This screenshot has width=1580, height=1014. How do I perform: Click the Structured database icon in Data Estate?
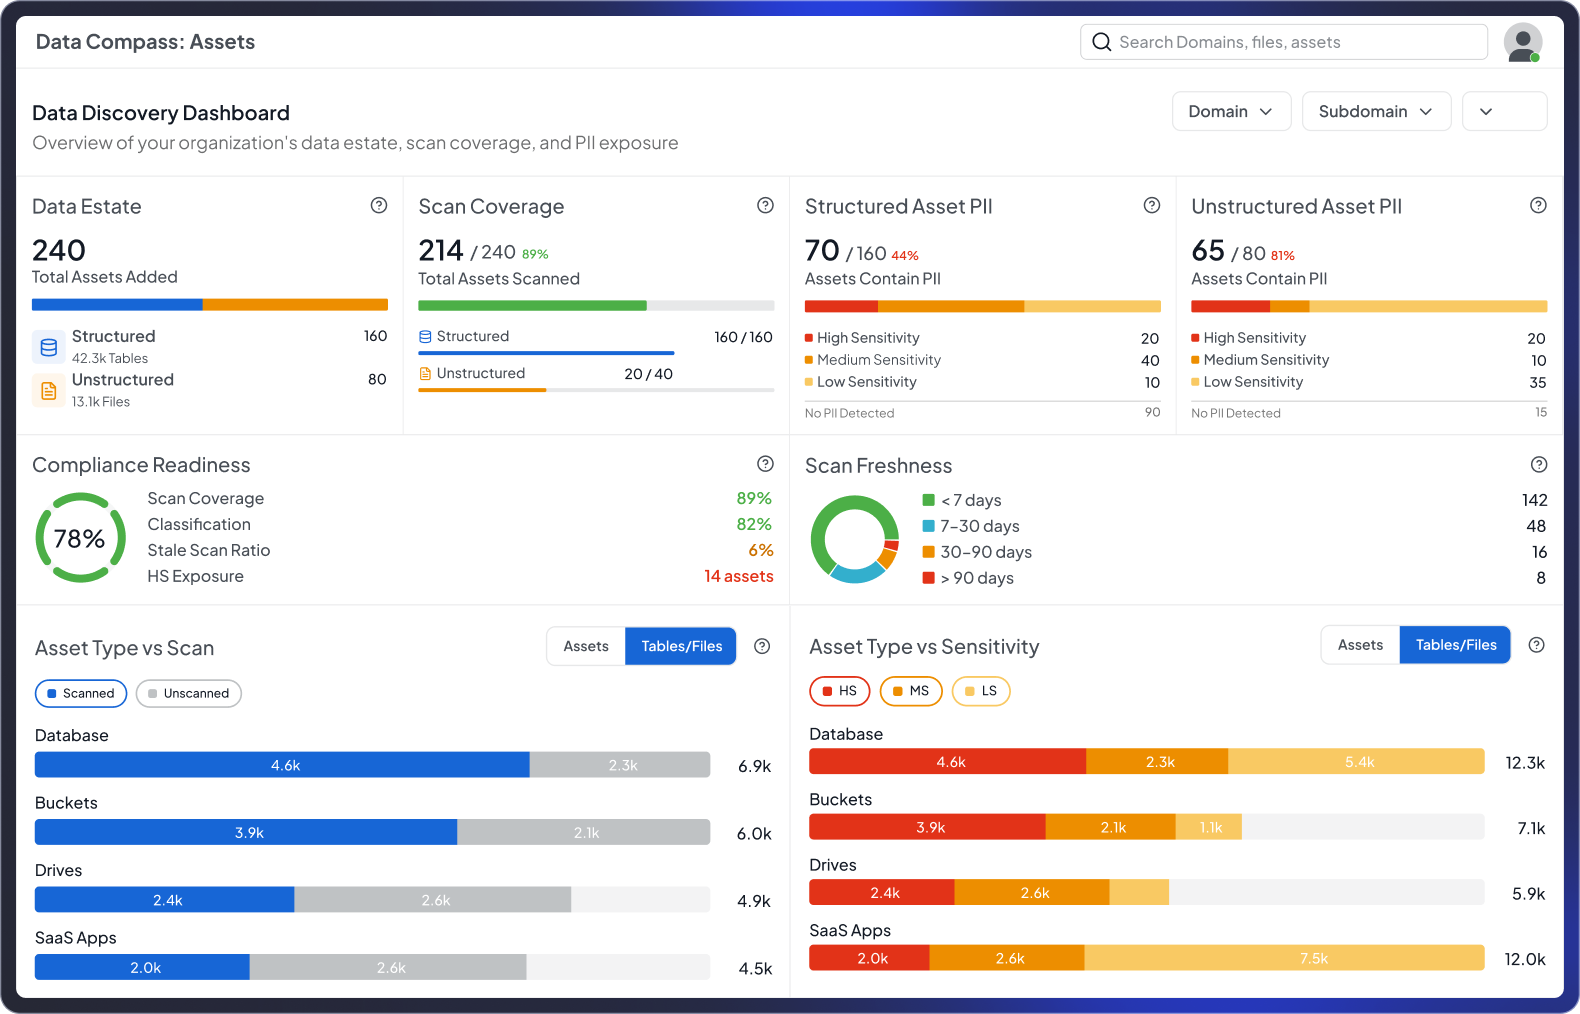click(48, 347)
